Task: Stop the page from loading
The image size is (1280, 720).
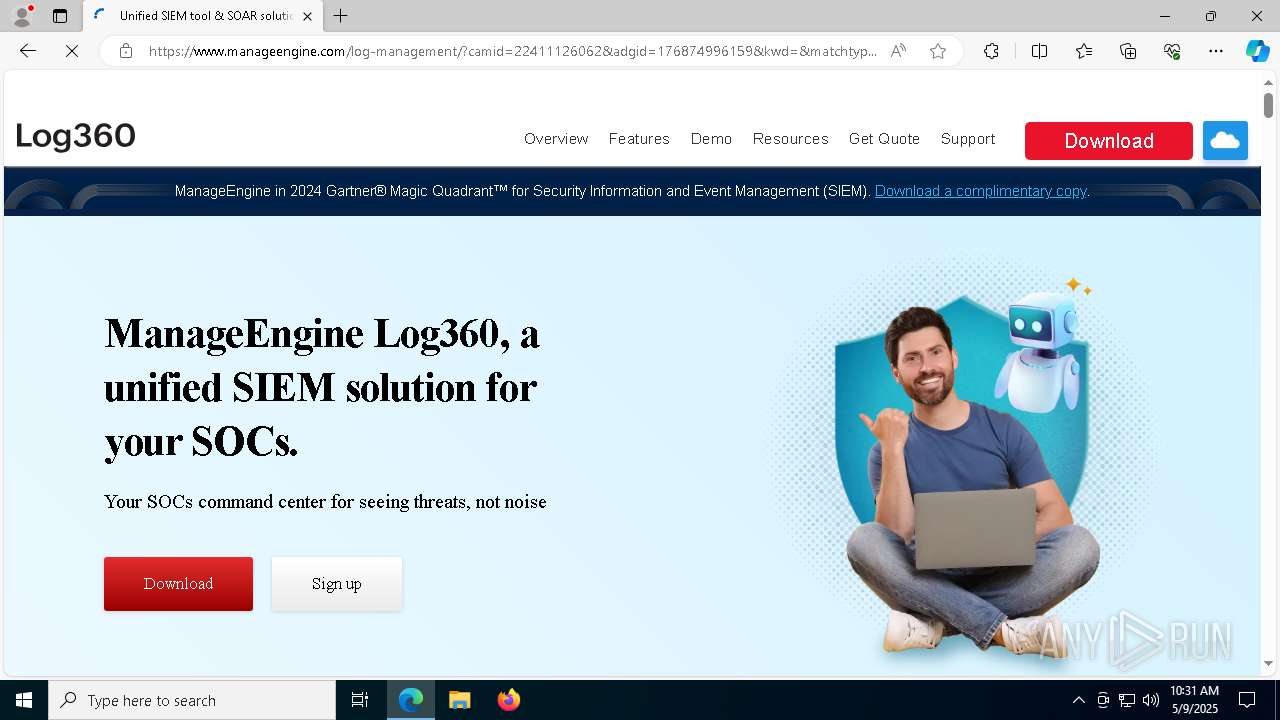Action: pos(72,51)
